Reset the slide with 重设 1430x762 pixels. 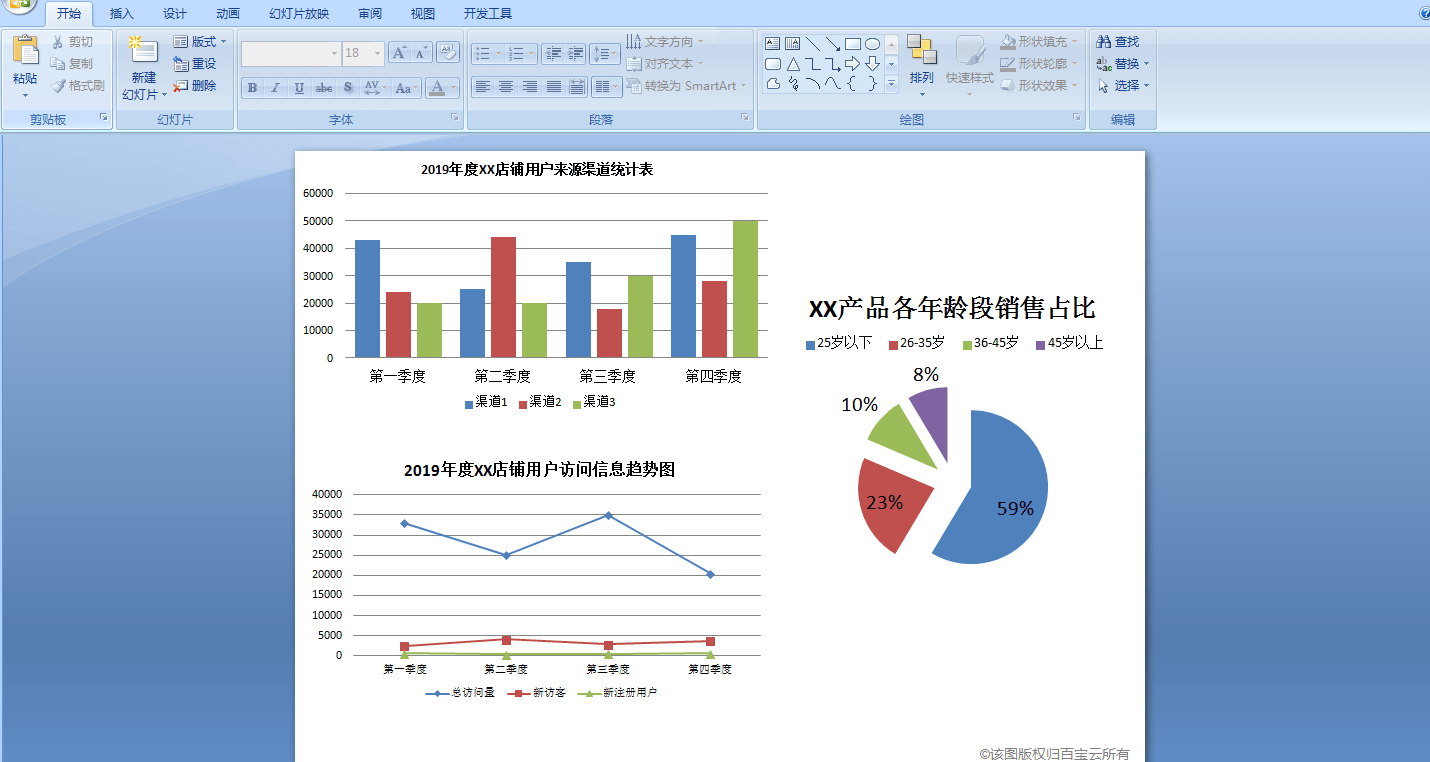click(x=195, y=64)
